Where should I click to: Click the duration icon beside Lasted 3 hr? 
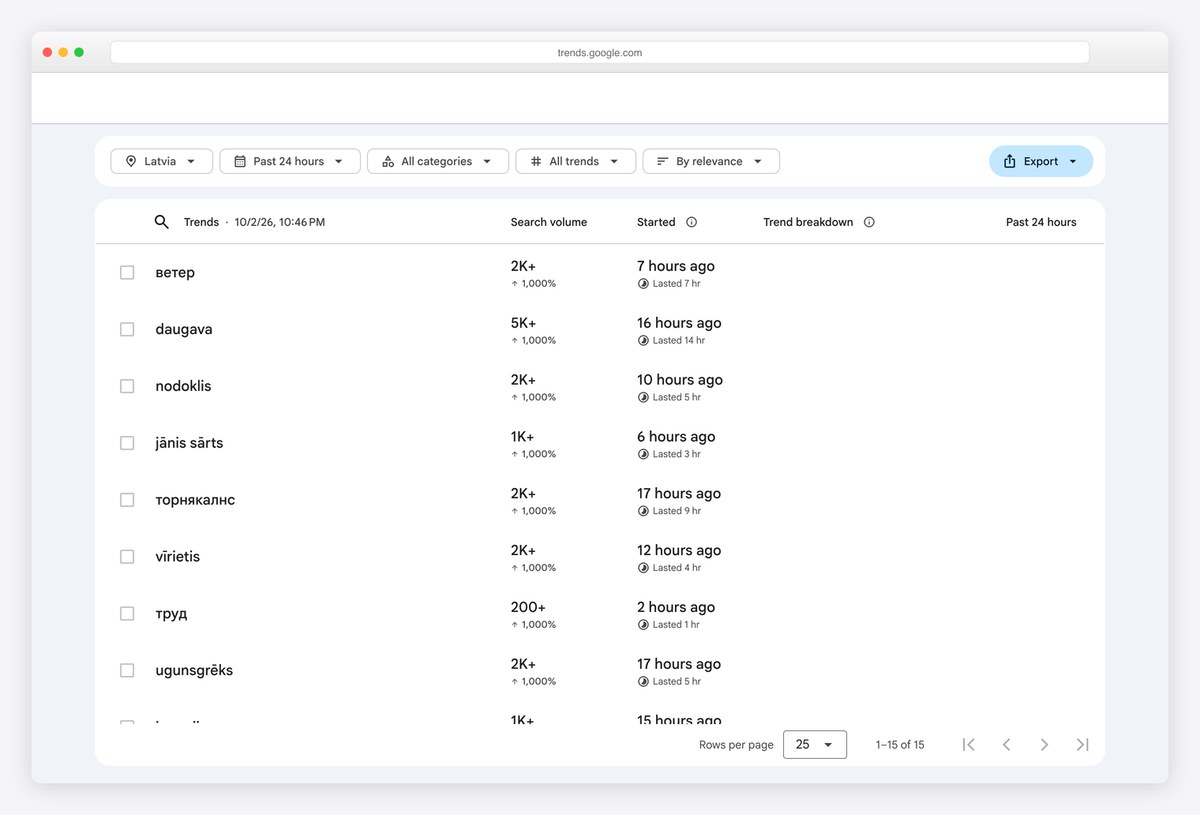pos(643,454)
